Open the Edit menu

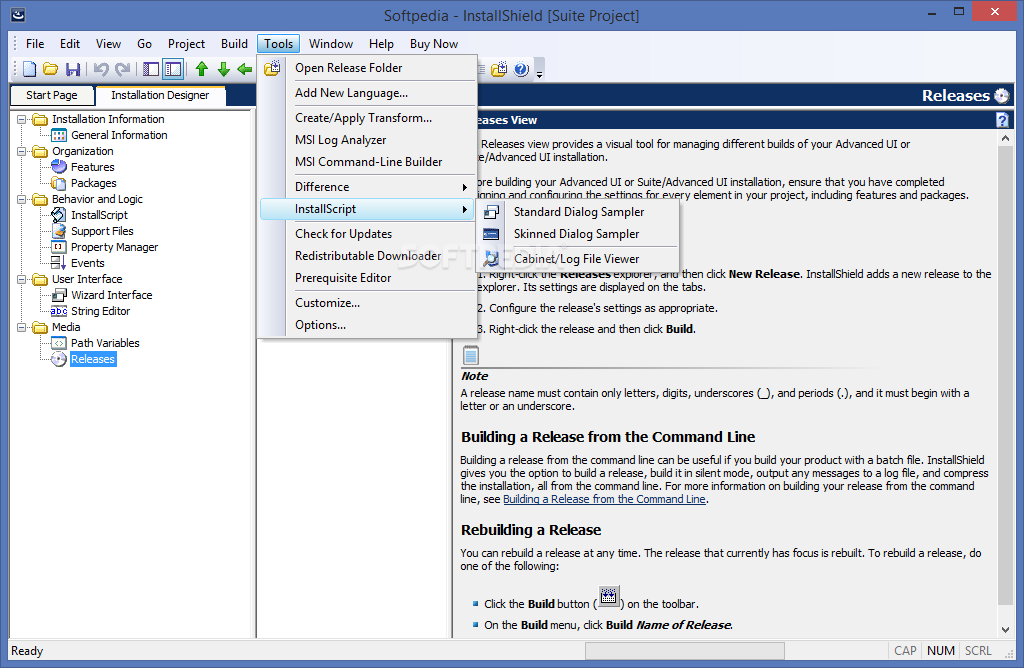(70, 44)
